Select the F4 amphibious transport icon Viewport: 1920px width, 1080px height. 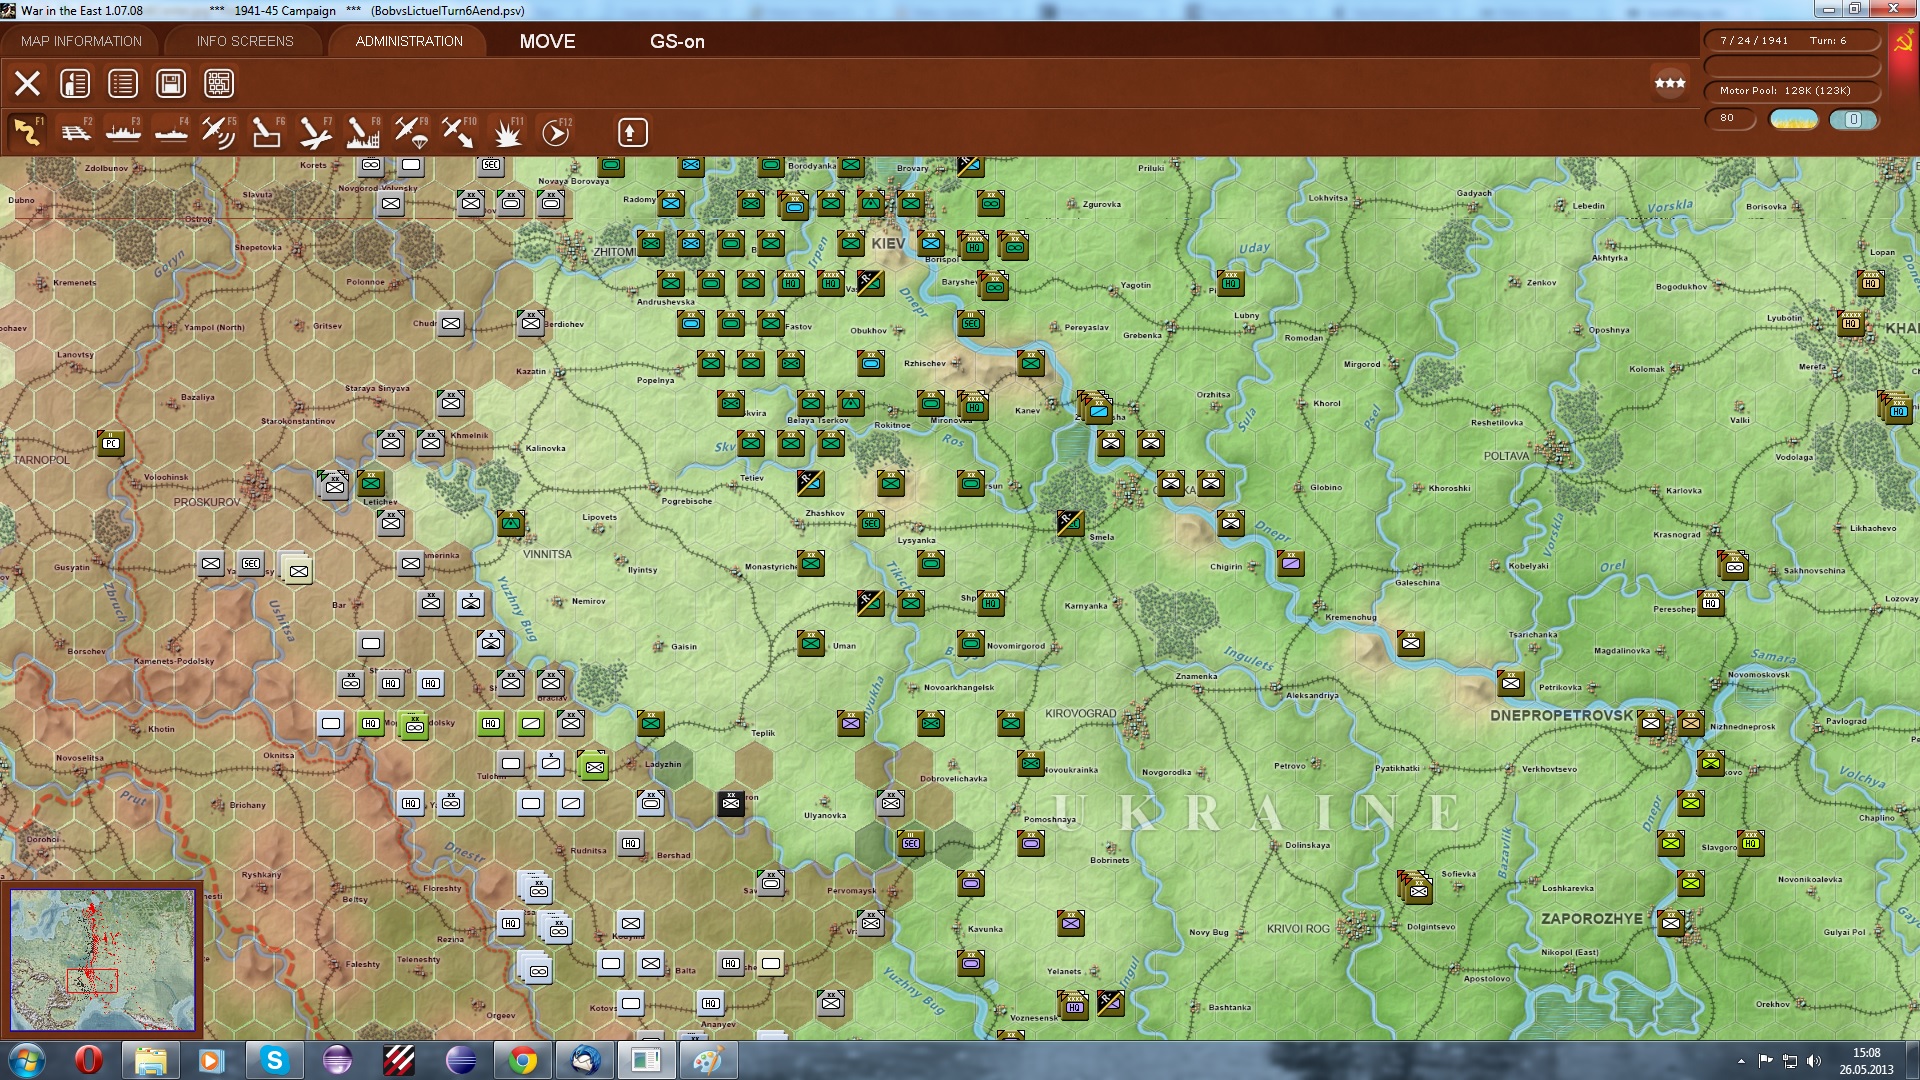tap(171, 132)
